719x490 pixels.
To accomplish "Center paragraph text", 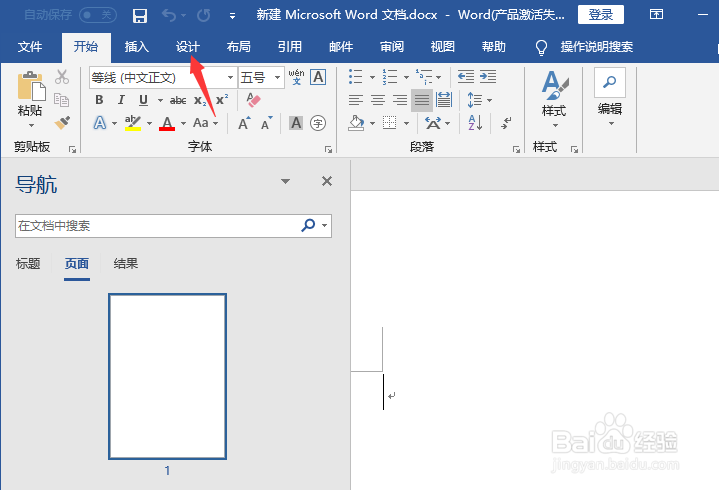I will pyautogui.click(x=378, y=100).
